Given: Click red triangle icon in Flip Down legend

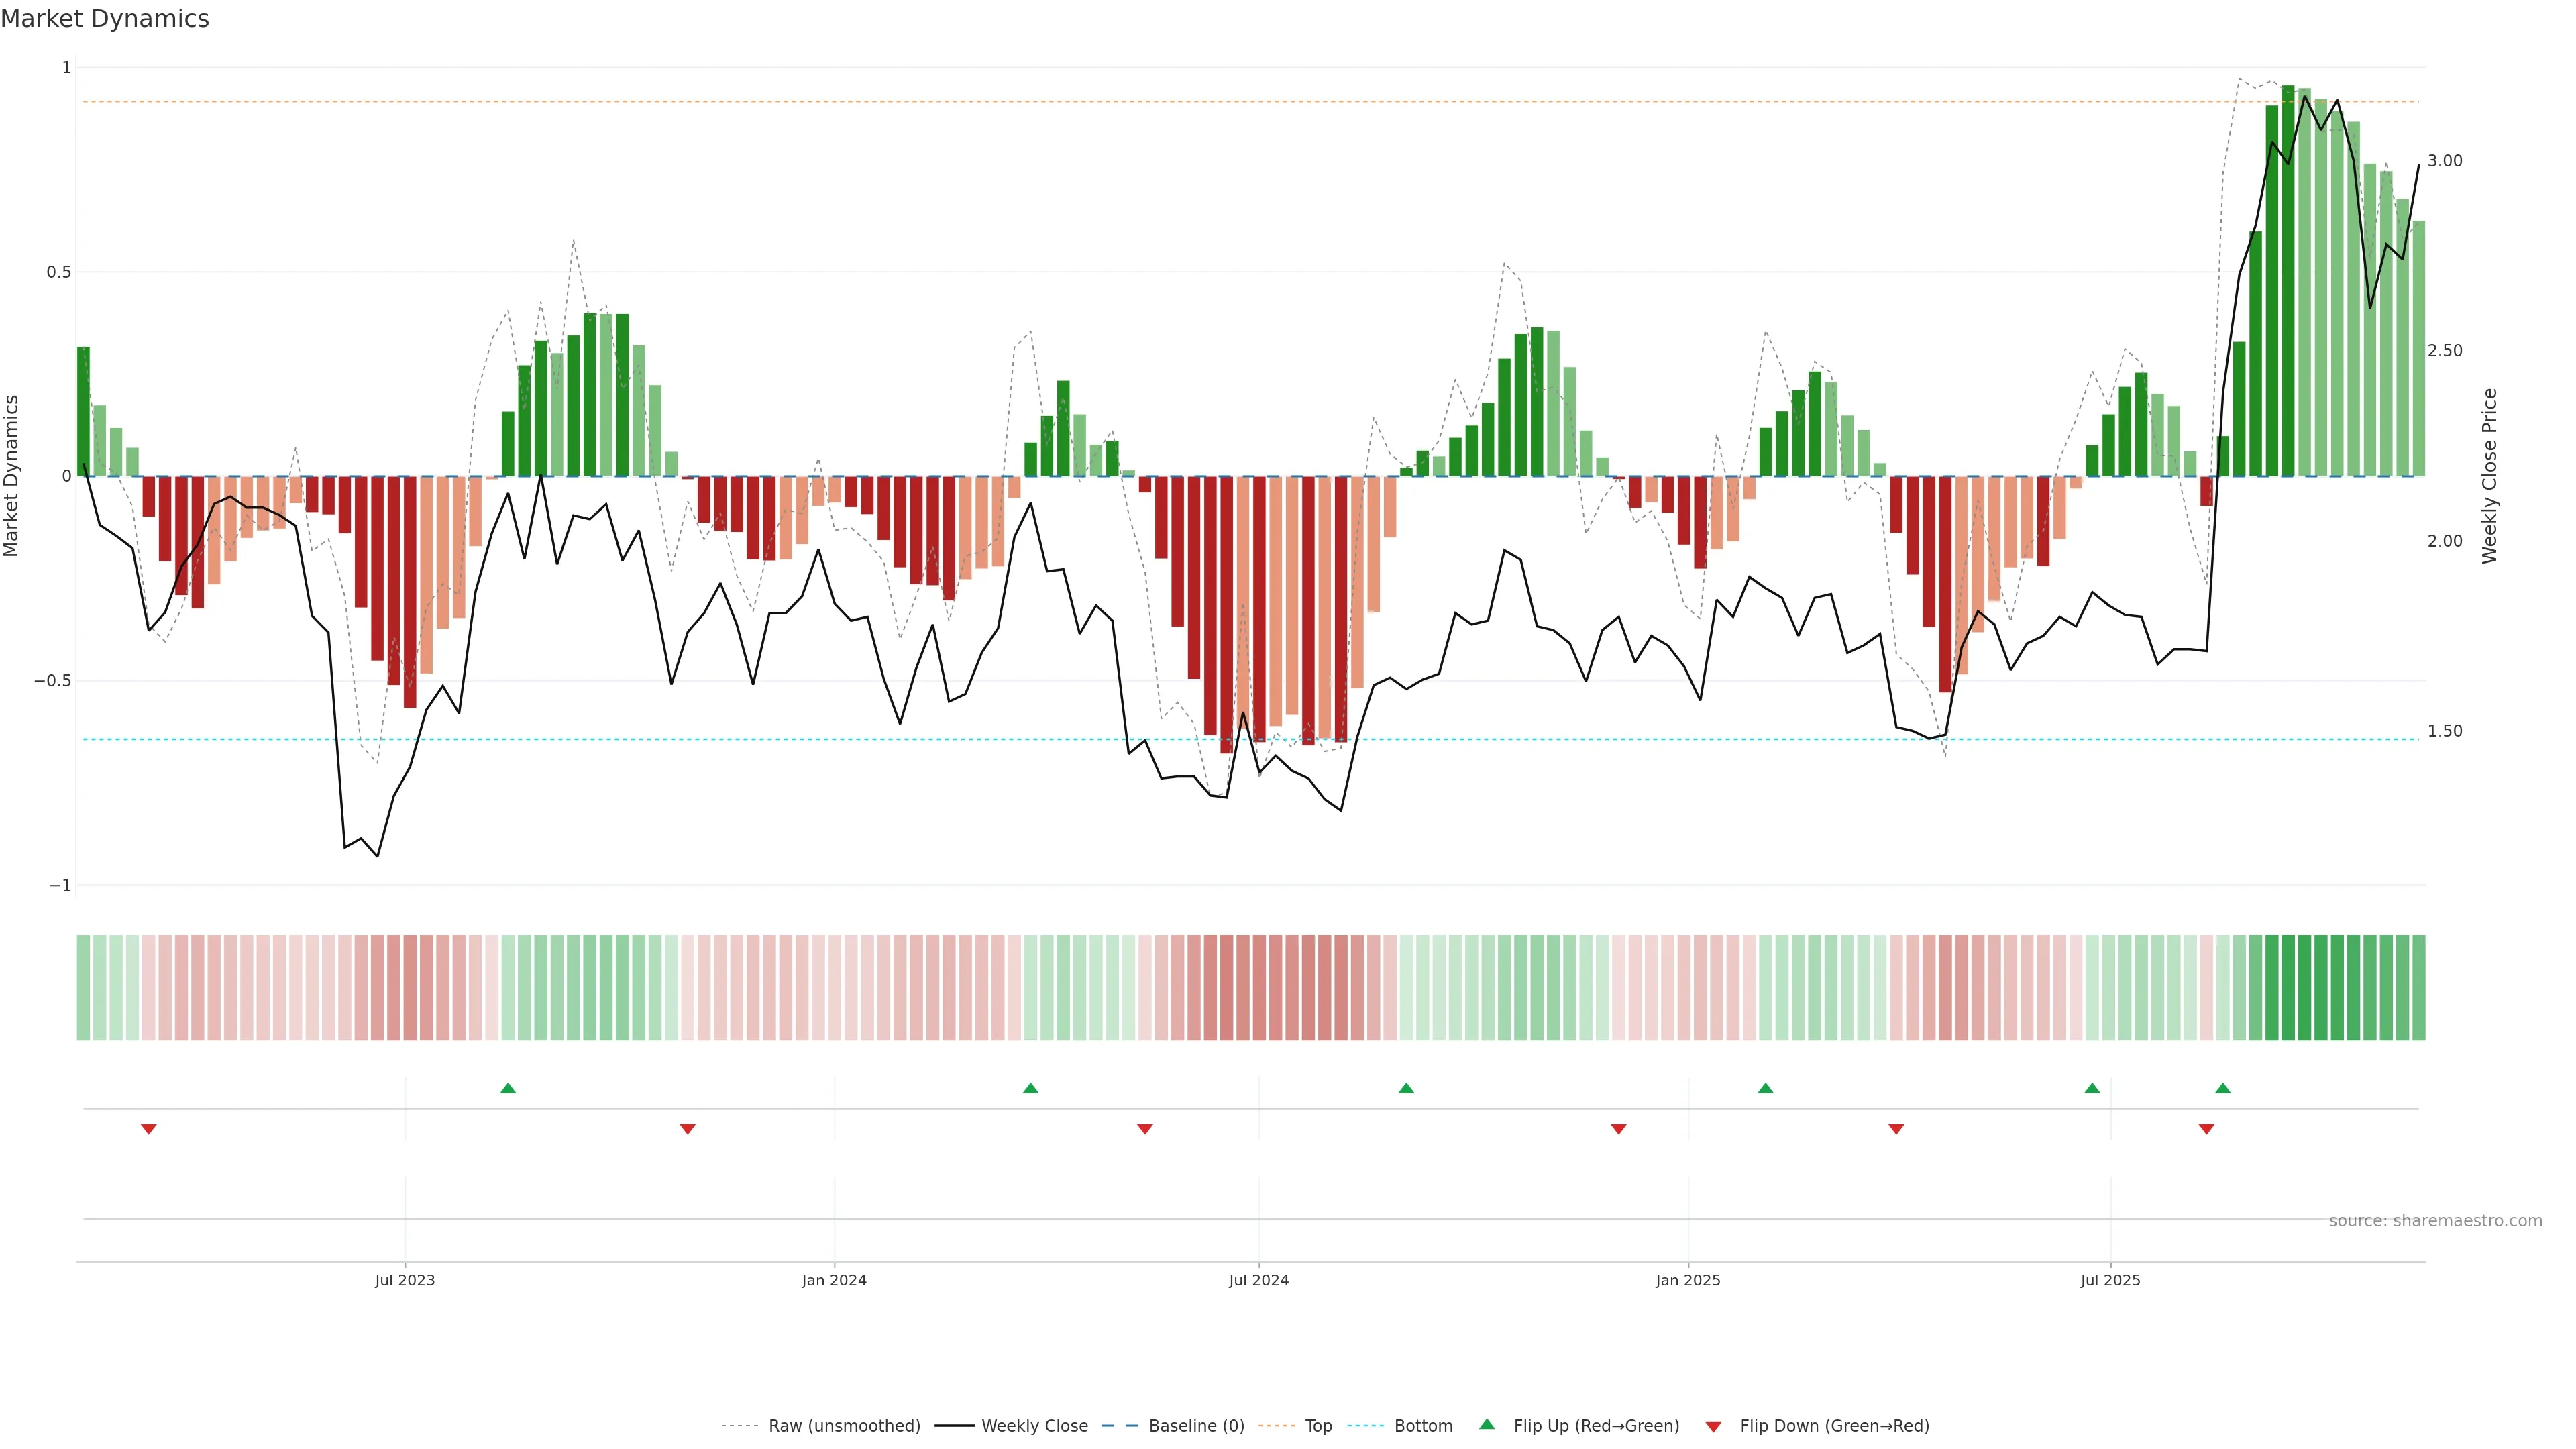Looking at the screenshot, I should click(x=1713, y=1426).
